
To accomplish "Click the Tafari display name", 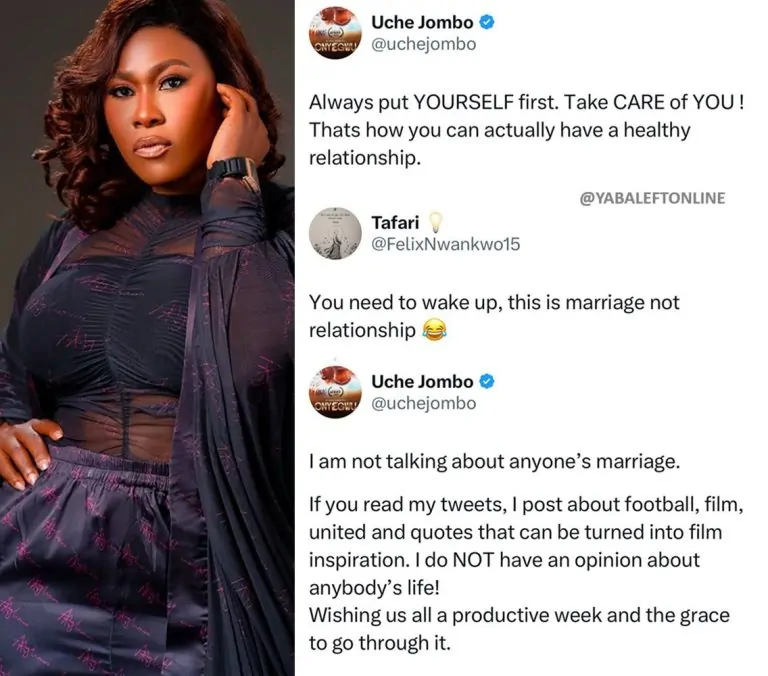I will pyautogui.click(x=395, y=222).
